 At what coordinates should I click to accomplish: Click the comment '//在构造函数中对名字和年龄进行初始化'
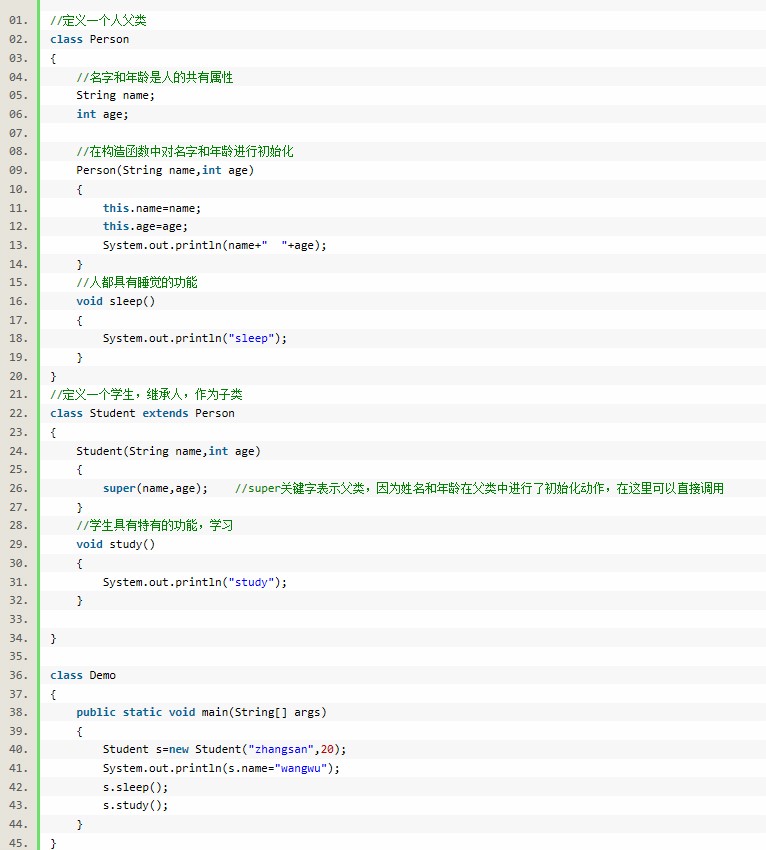click(185, 151)
